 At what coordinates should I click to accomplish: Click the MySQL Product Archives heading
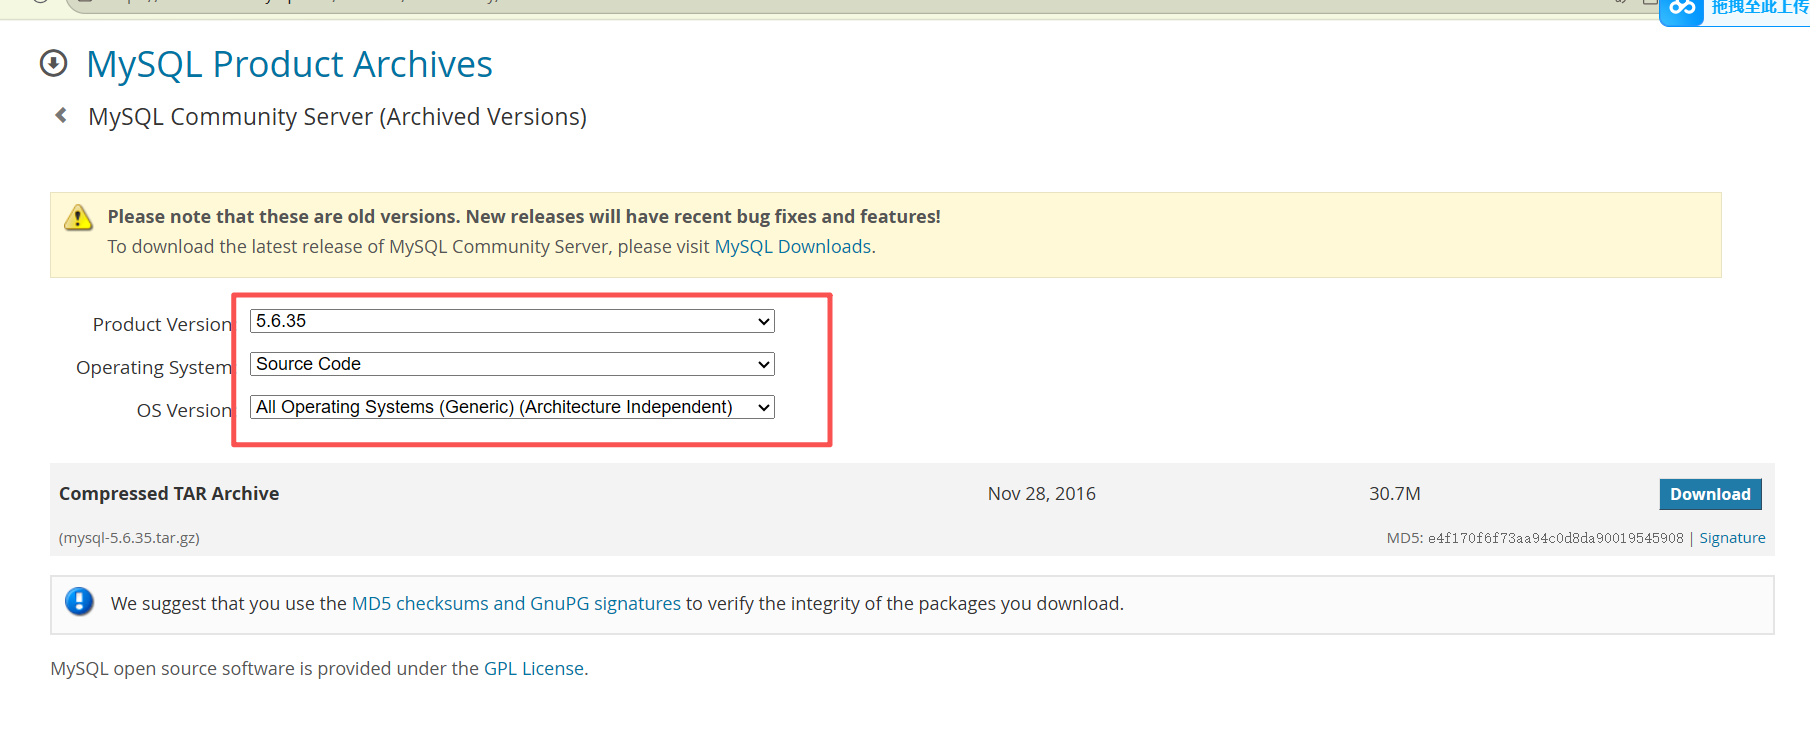click(x=289, y=64)
